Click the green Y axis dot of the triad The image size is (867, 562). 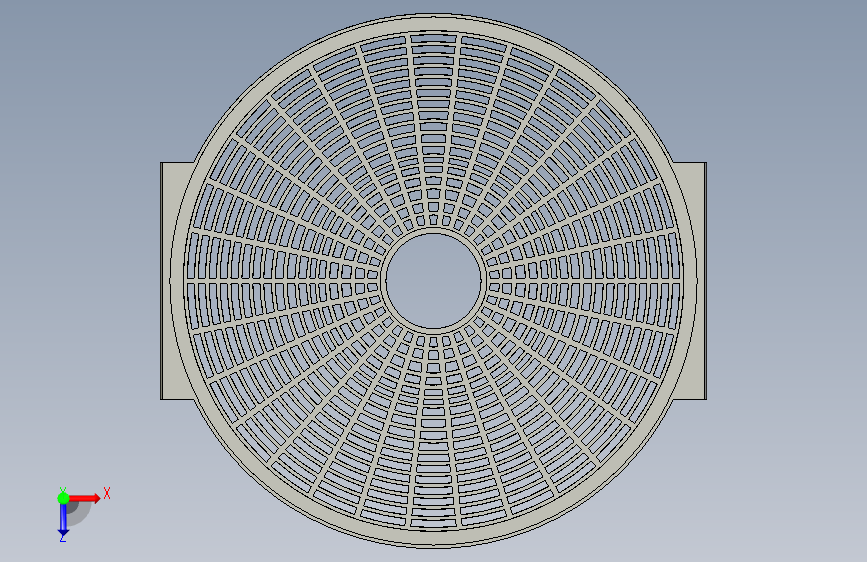(x=63, y=498)
